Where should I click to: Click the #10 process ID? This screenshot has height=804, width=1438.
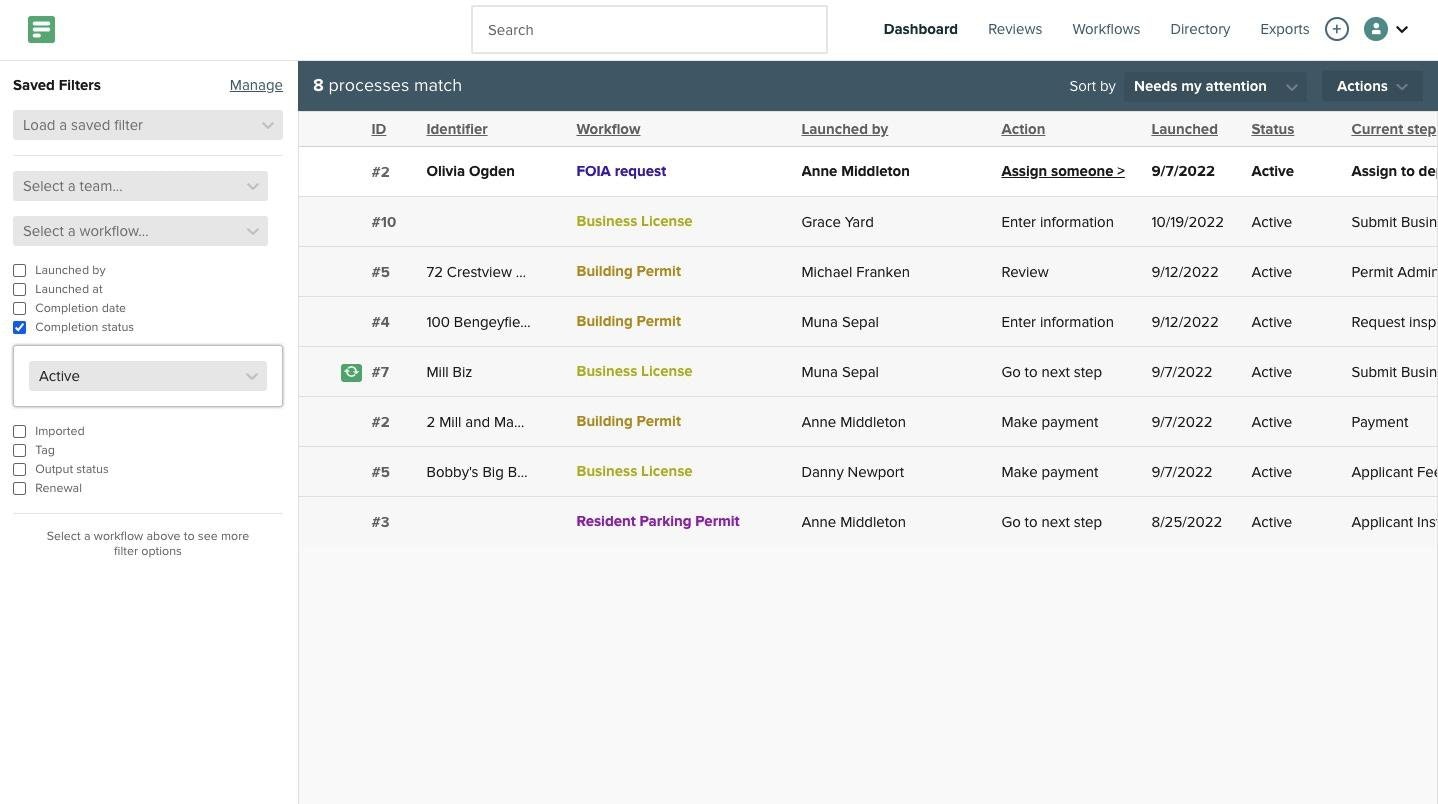pos(384,222)
